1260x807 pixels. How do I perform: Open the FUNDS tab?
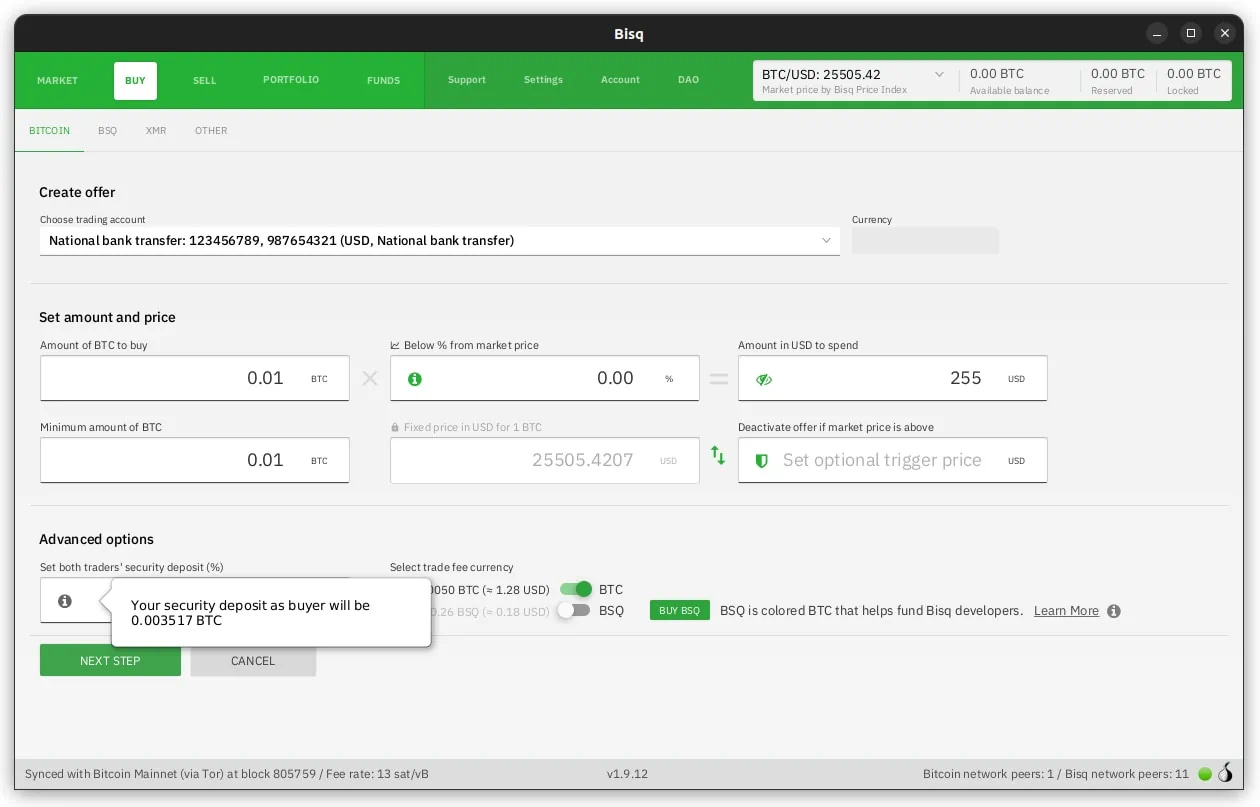click(x=384, y=80)
